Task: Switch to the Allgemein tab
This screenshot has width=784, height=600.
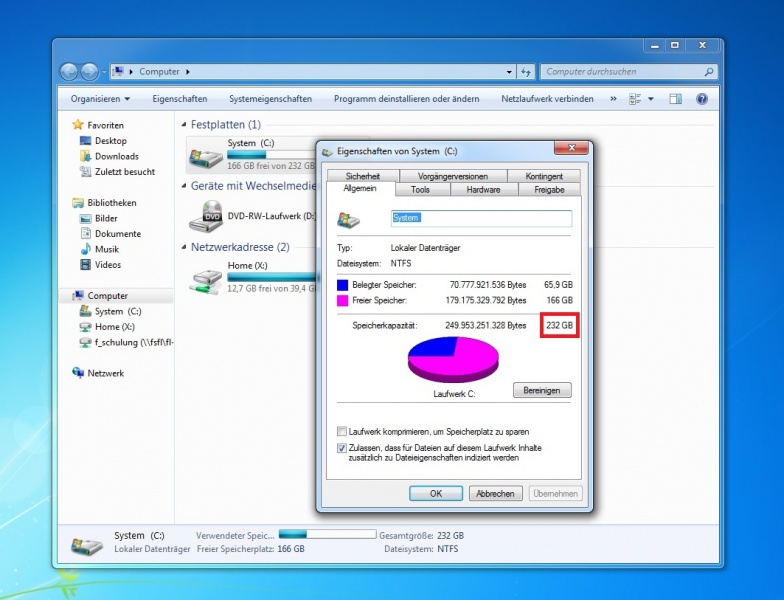Action: [360, 188]
